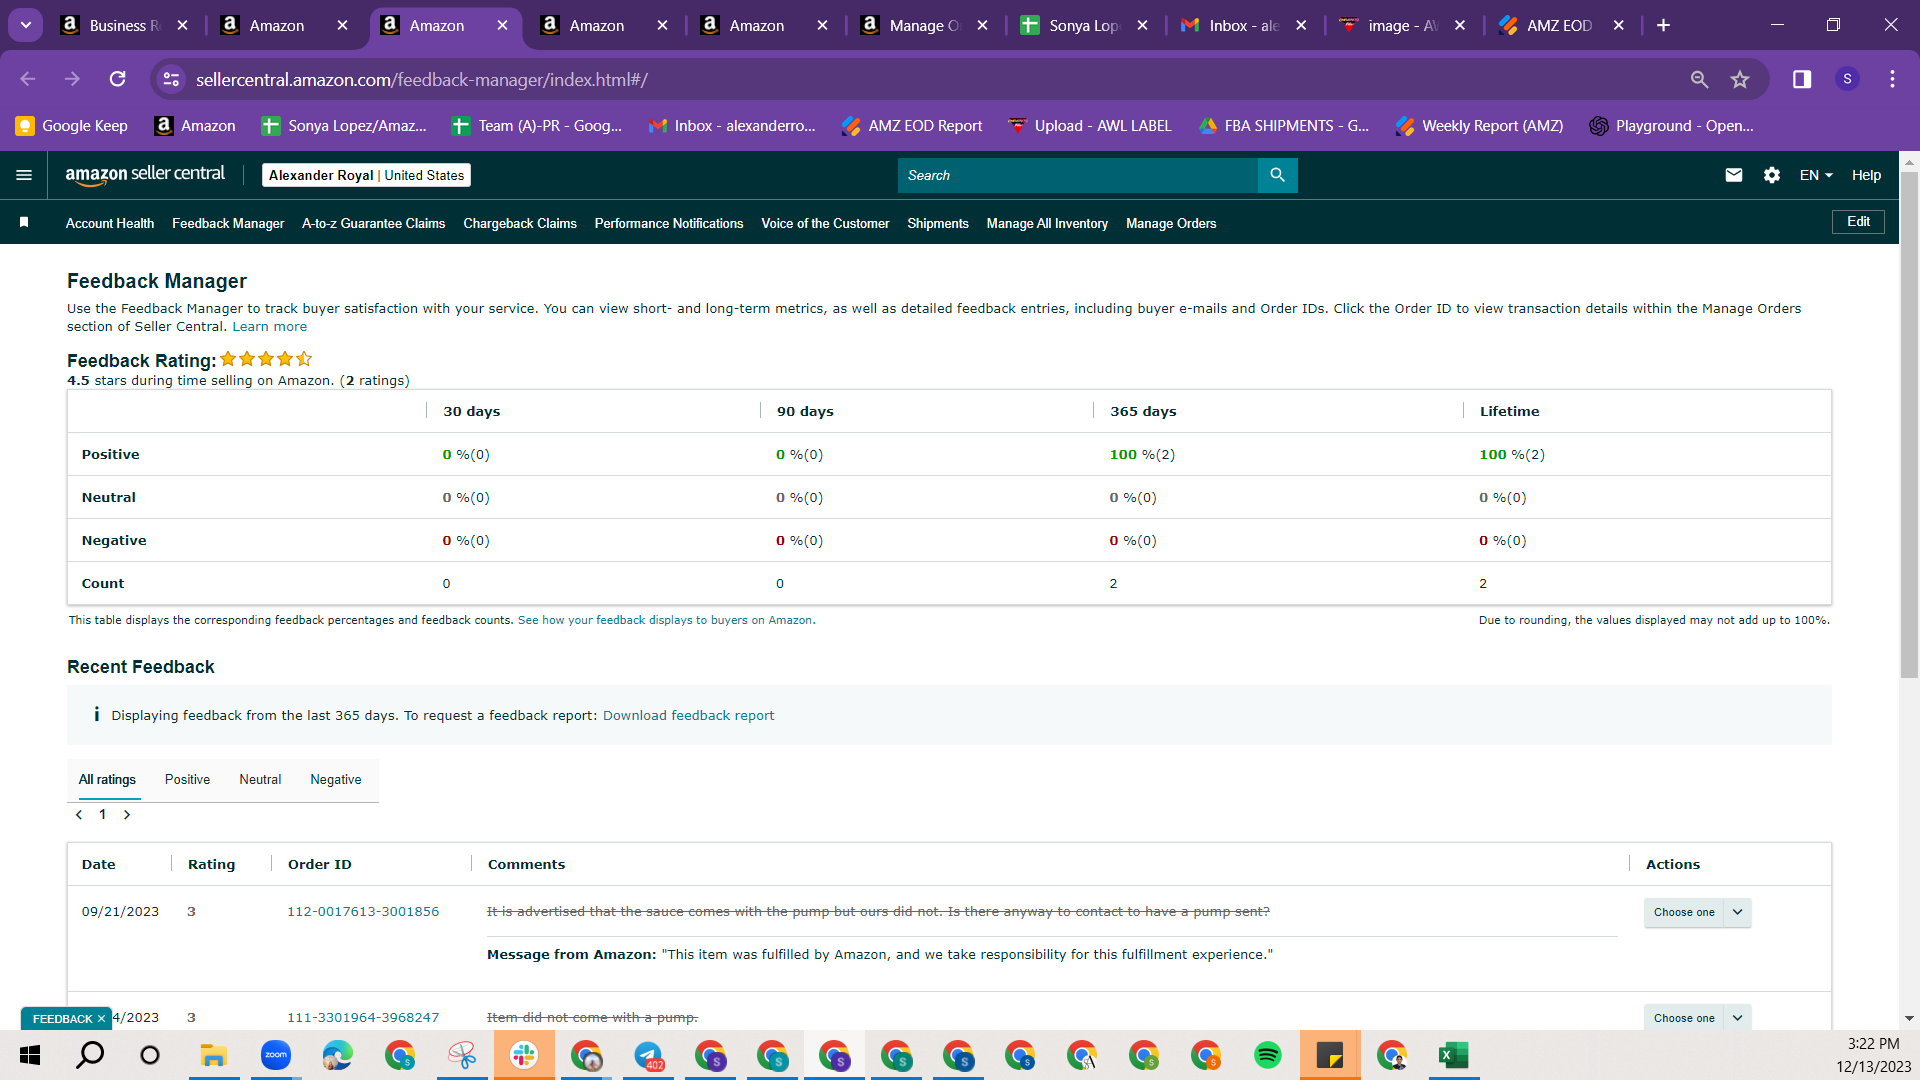
Task: Click the browser address bar URL
Action: (421, 79)
